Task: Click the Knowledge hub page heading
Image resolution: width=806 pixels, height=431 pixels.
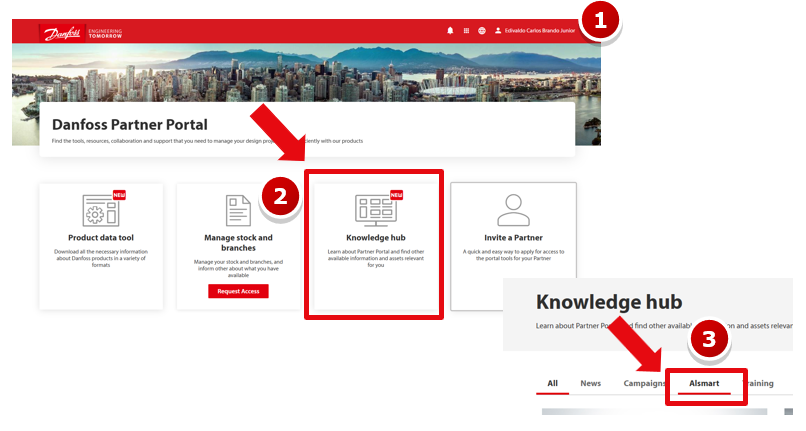Action: click(609, 302)
